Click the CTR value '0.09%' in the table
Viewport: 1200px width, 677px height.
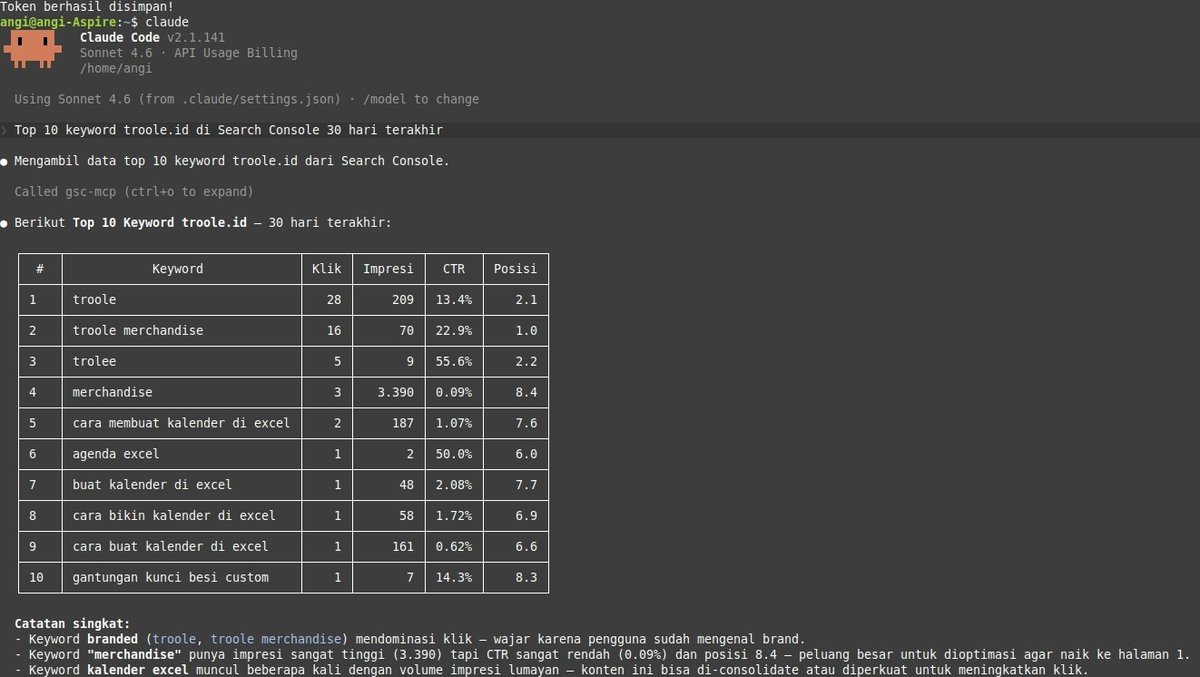454,393
